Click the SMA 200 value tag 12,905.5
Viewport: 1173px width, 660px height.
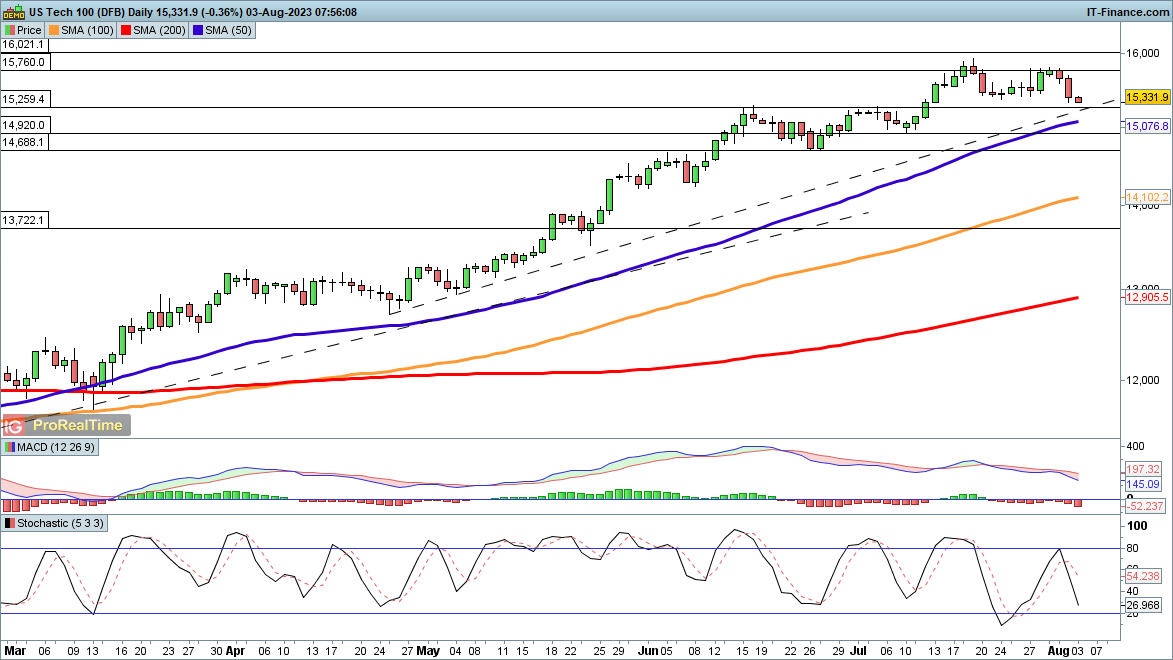click(x=1147, y=297)
